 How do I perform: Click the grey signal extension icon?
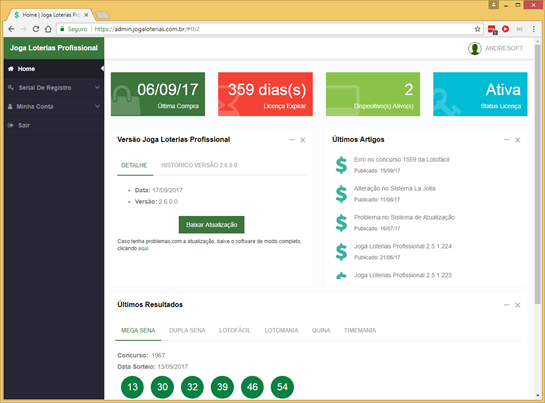(x=519, y=29)
